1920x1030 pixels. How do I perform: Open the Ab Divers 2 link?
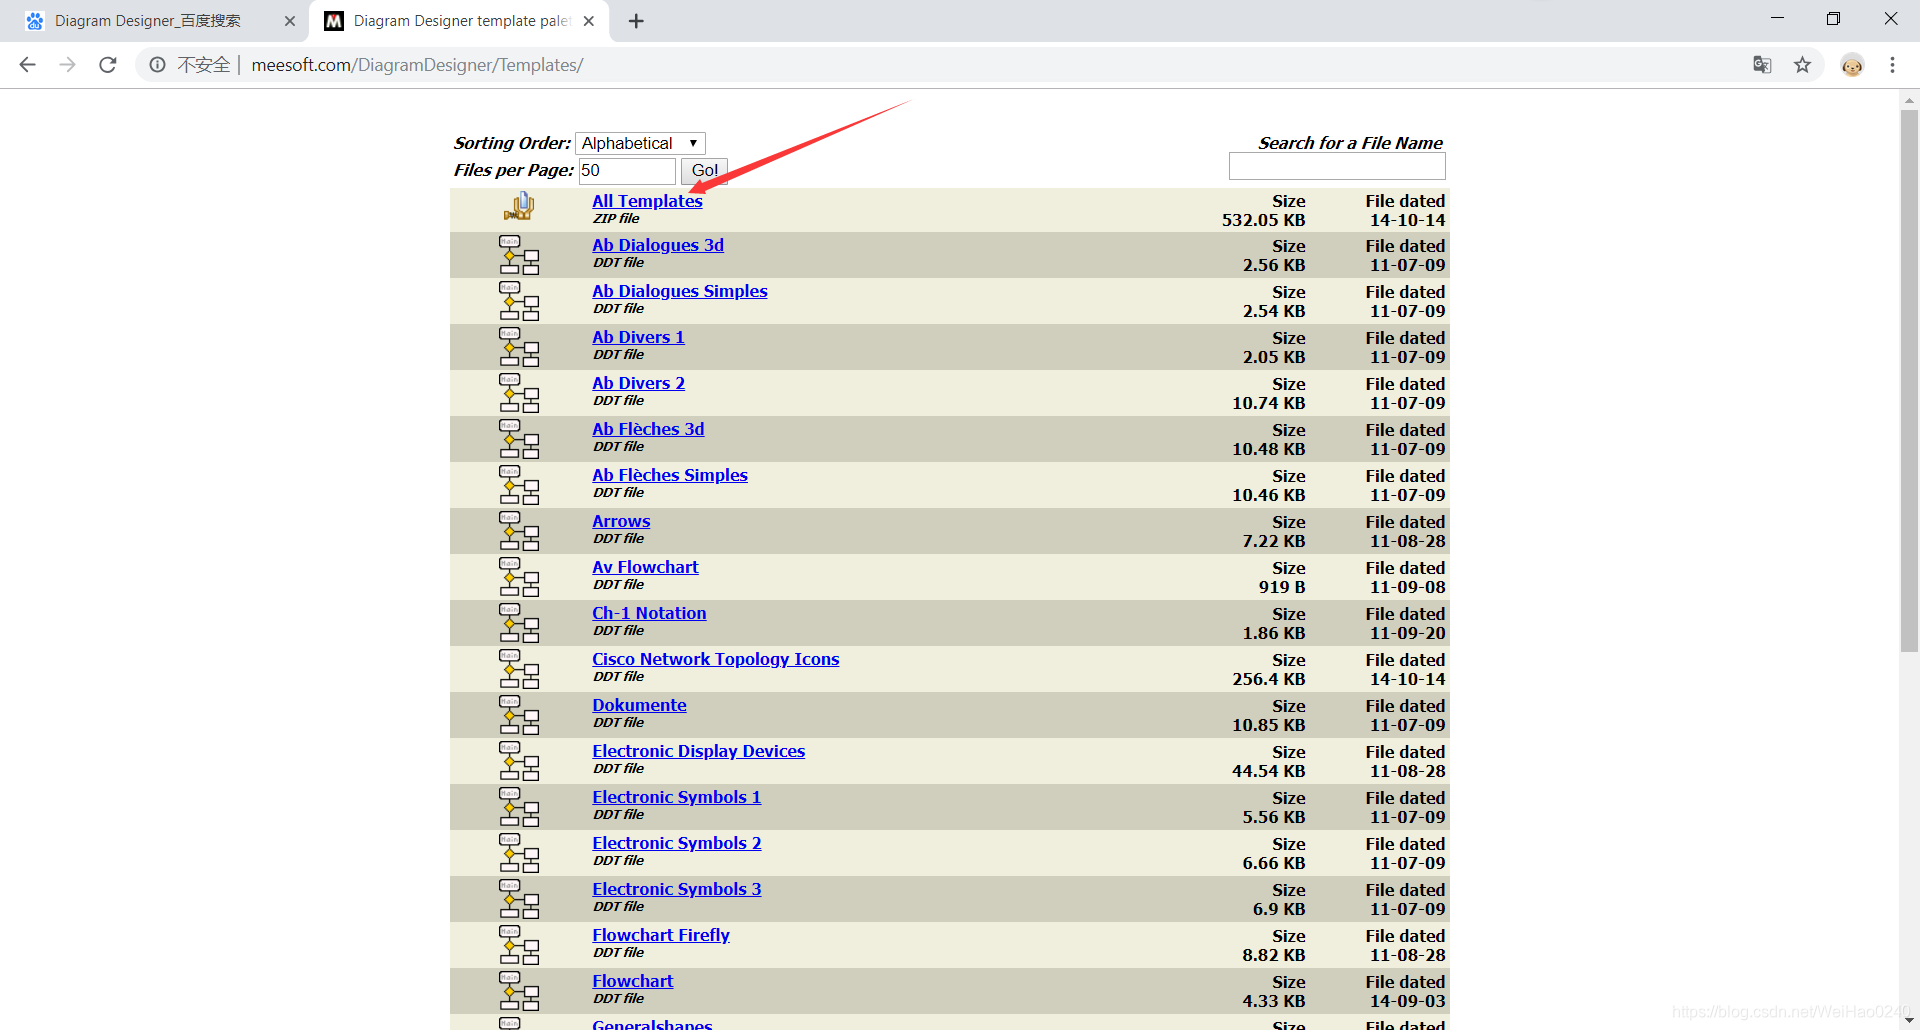coord(638,383)
